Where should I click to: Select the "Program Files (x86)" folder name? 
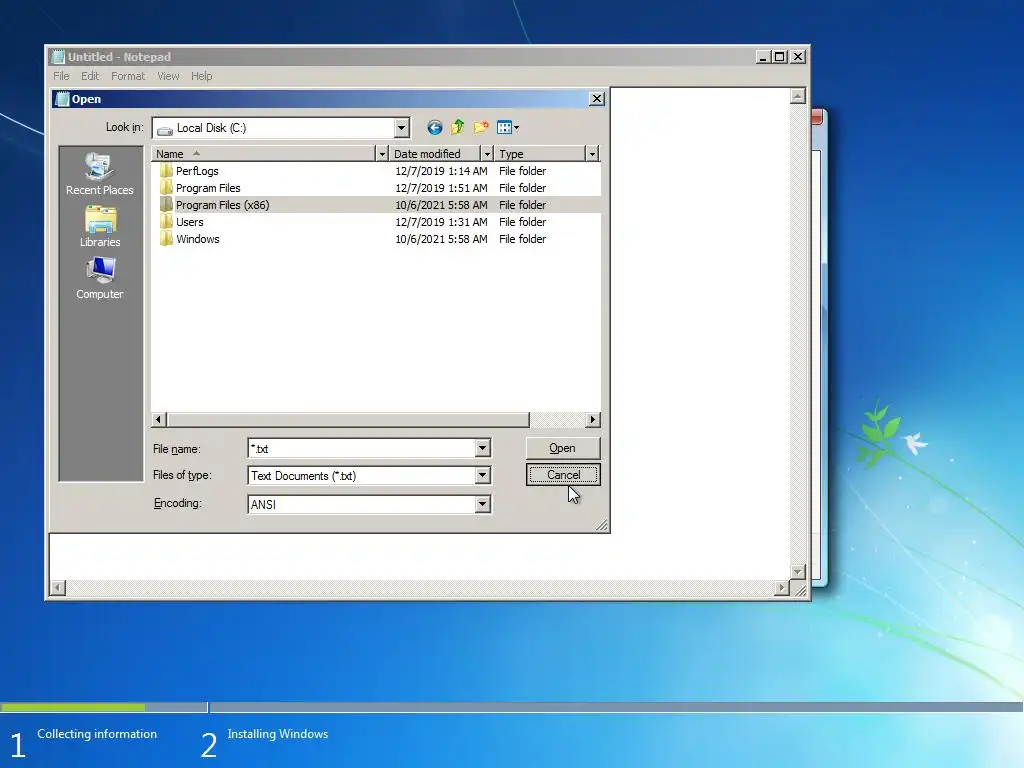tap(223, 205)
